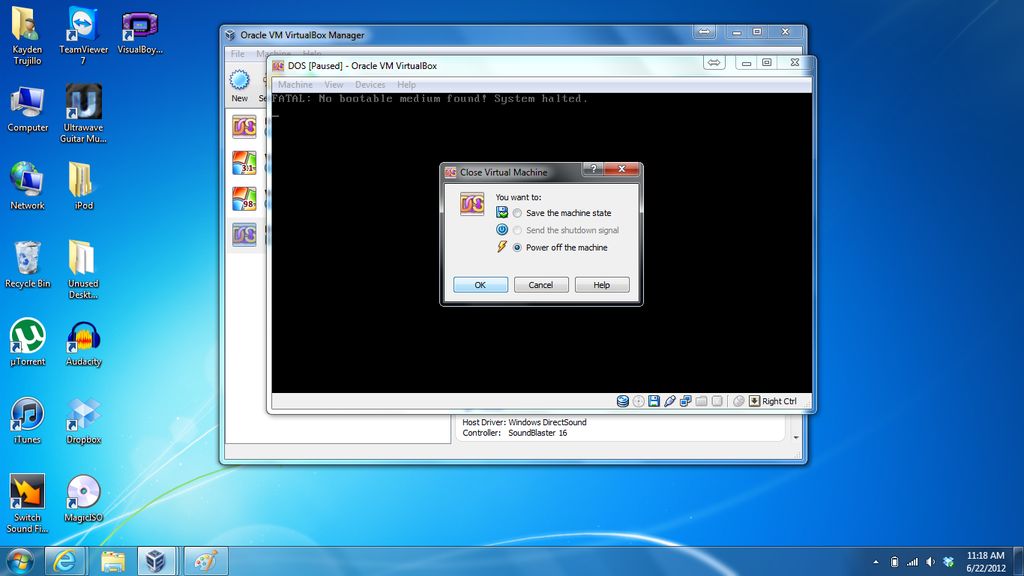Switch to VirtualBox taskbar button
This screenshot has width=1024, height=576.
[x=157, y=561]
